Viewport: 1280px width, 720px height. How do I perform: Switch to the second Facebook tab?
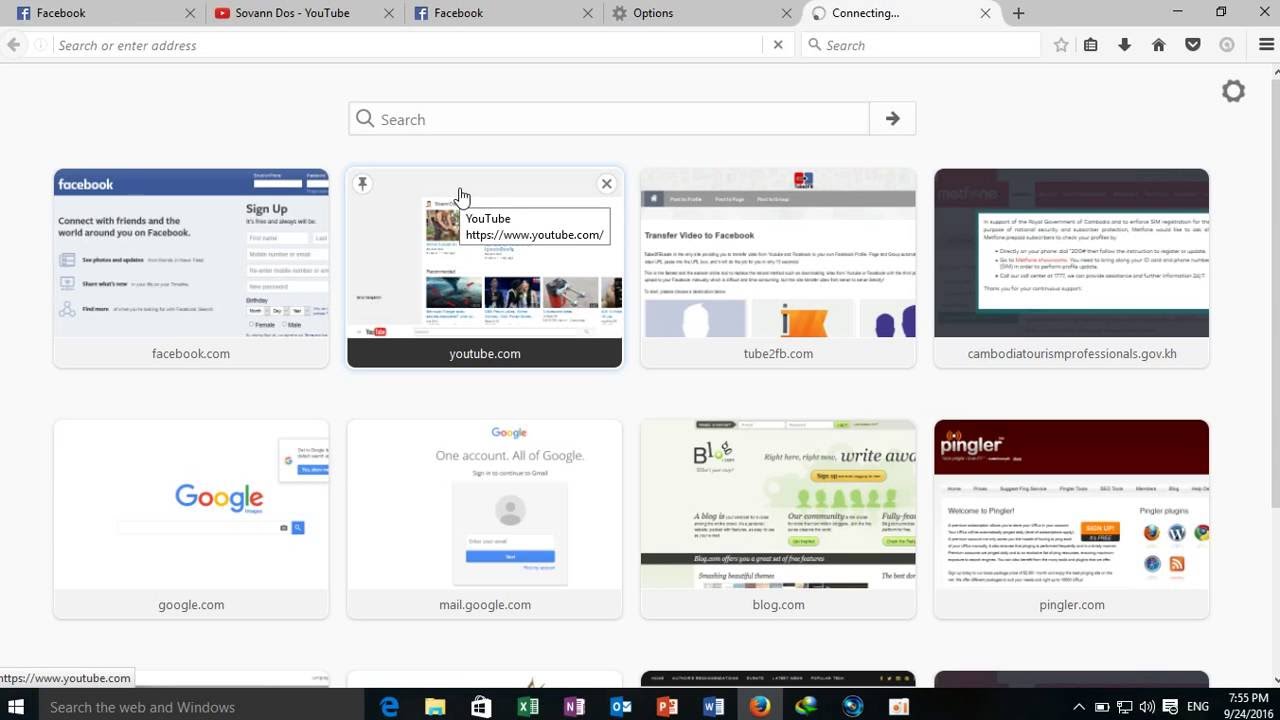(x=503, y=13)
